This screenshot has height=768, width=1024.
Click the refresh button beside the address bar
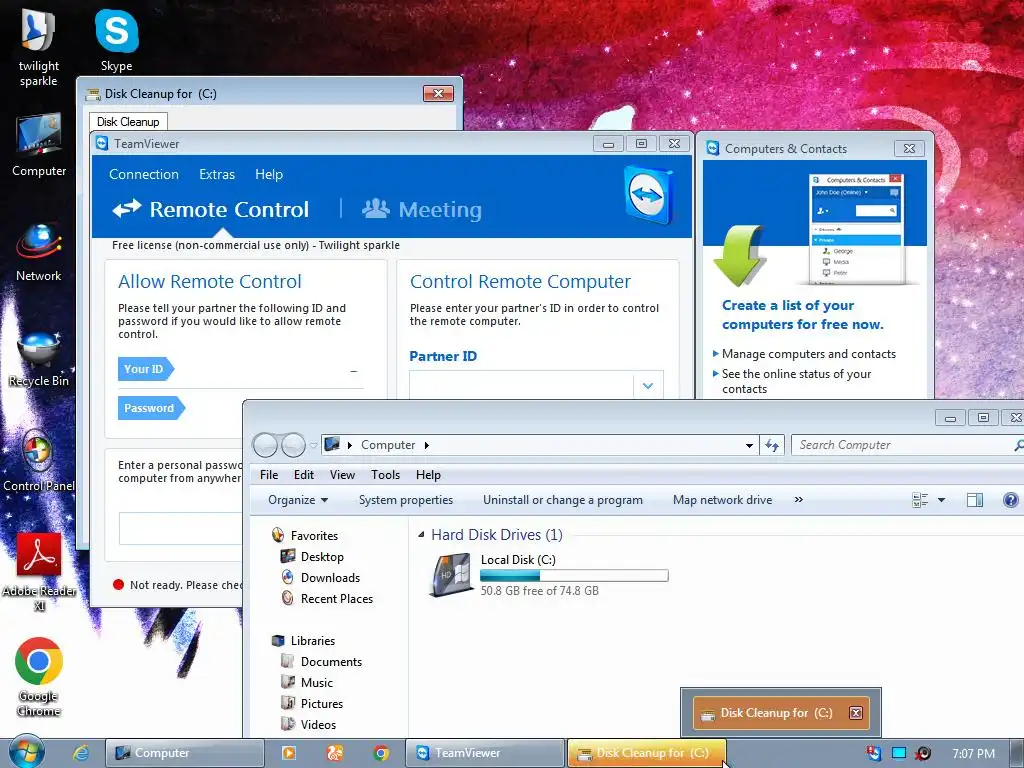pos(772,445)
